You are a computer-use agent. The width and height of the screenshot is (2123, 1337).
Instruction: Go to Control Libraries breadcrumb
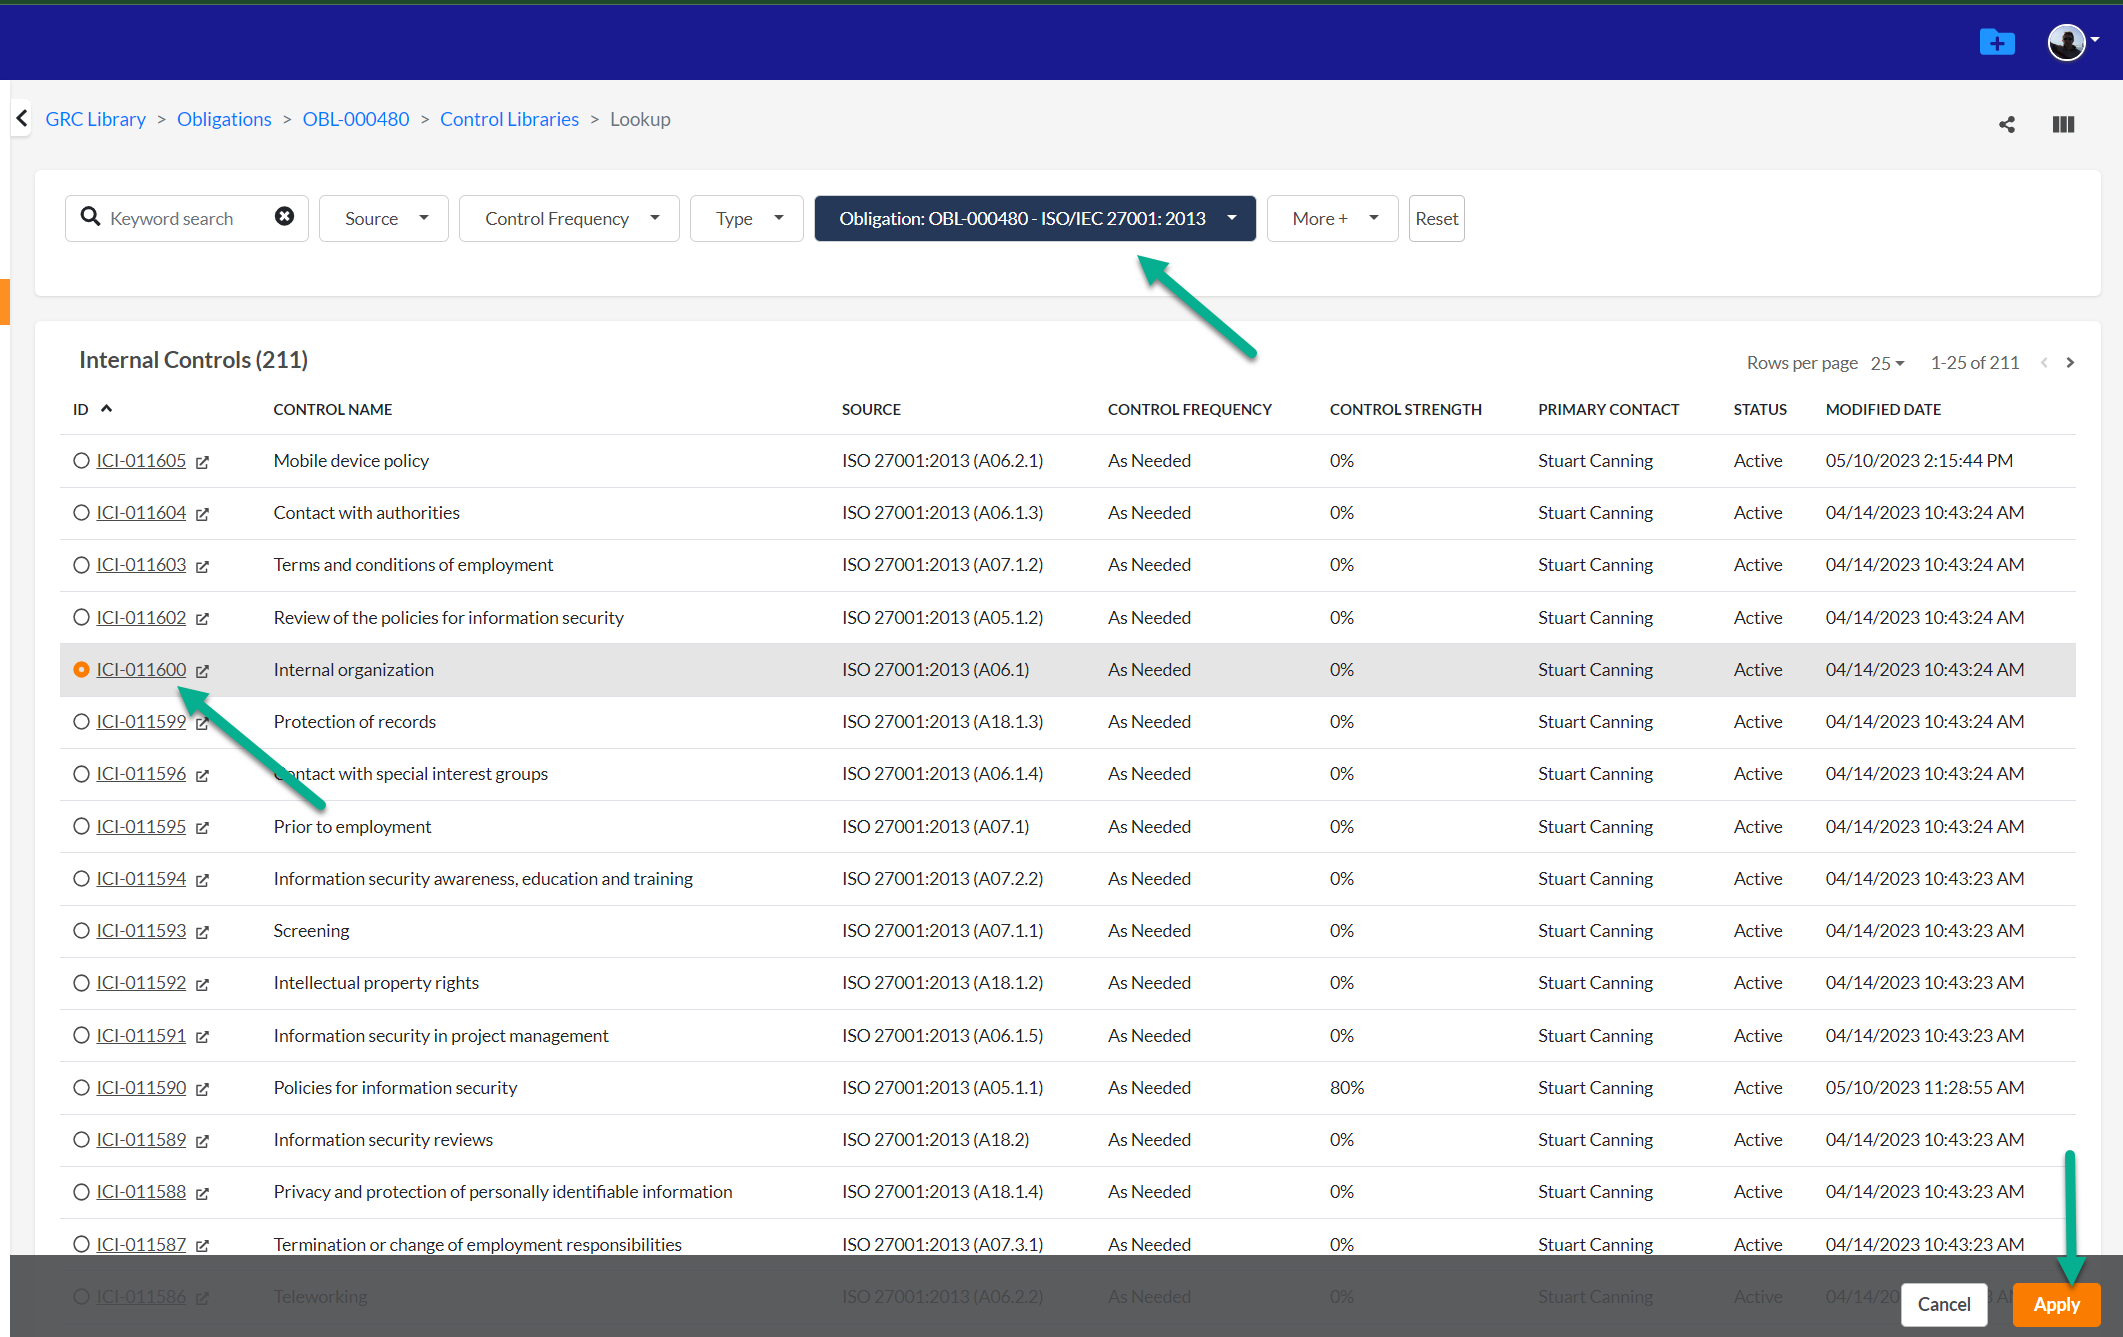tap(509, 119)
